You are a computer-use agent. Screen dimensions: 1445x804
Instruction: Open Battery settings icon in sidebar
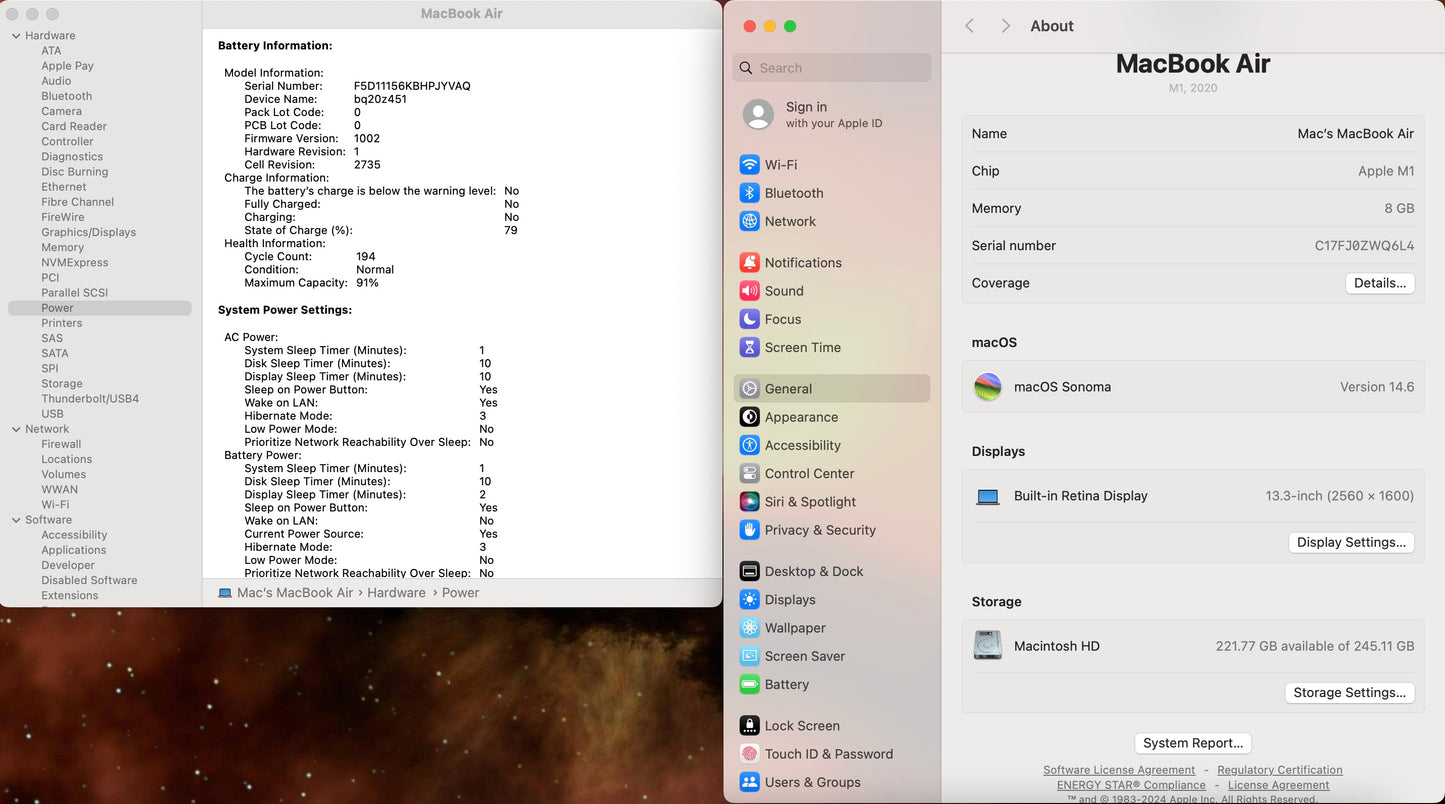click(749, 685)
